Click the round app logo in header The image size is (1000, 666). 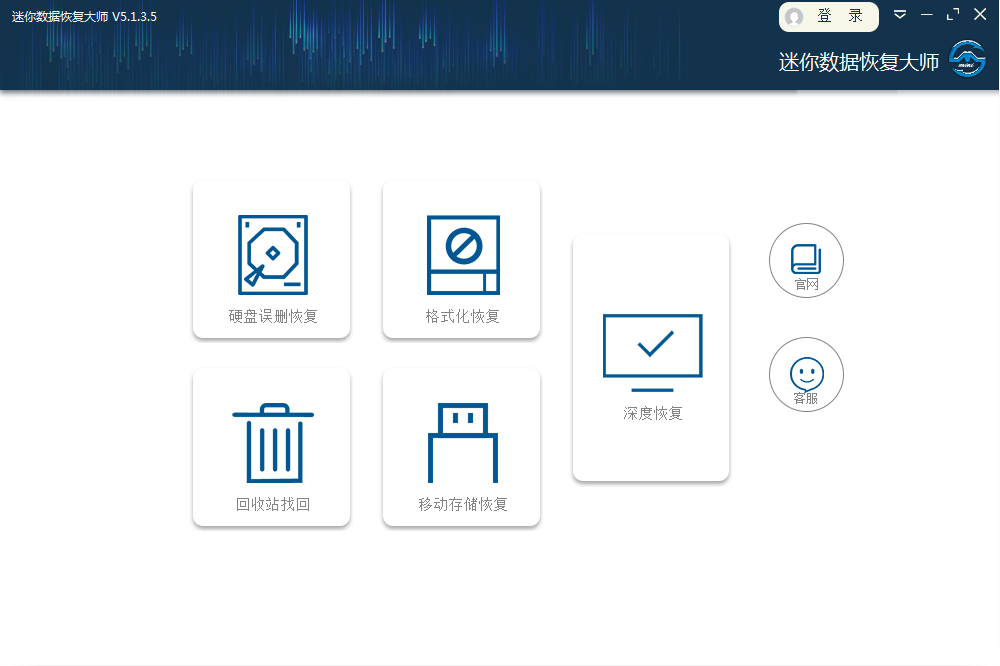tap(967, 60)
